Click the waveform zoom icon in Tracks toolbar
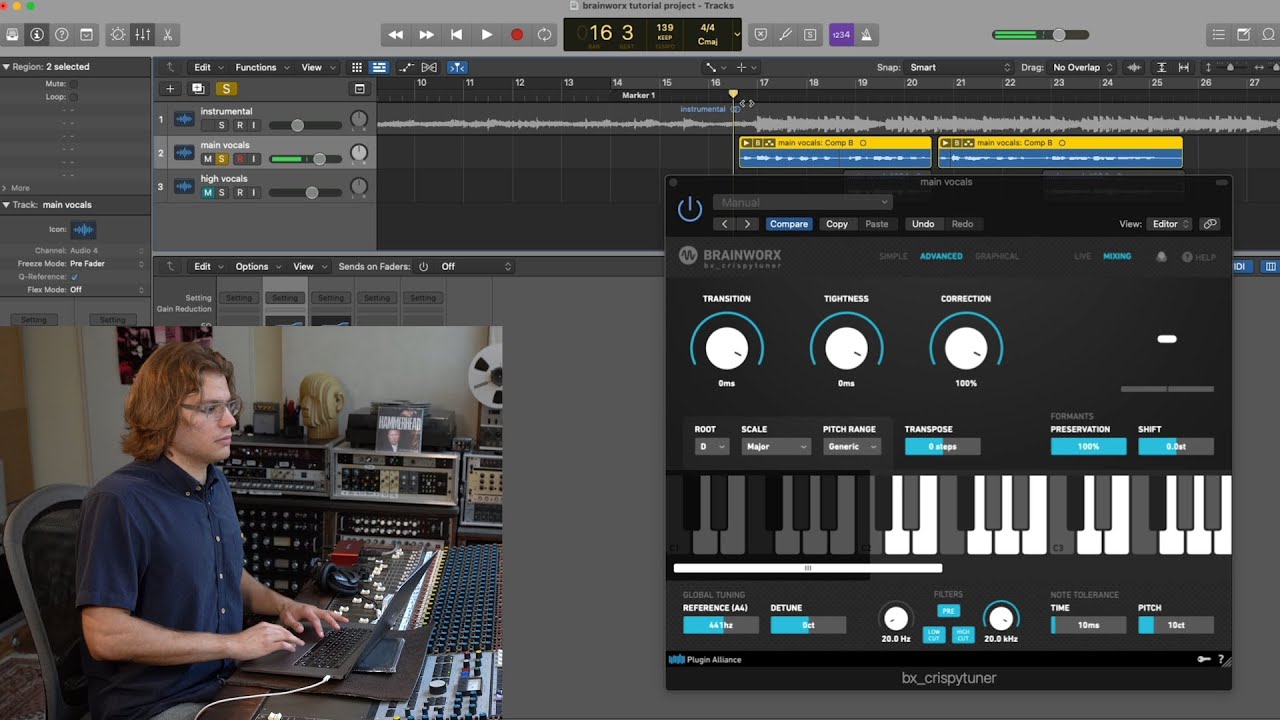Image resolution: width=1280 pixels, height=720 pixels. click(1134, 67)
